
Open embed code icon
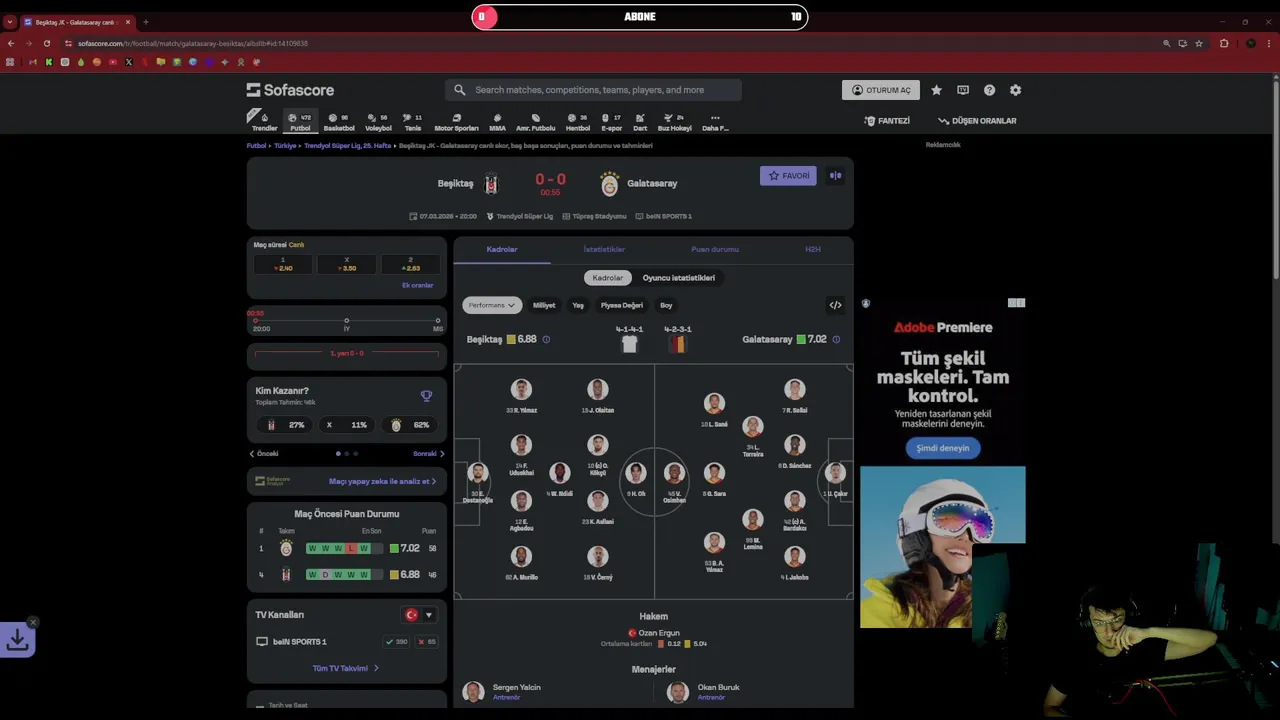pos(835,305)
